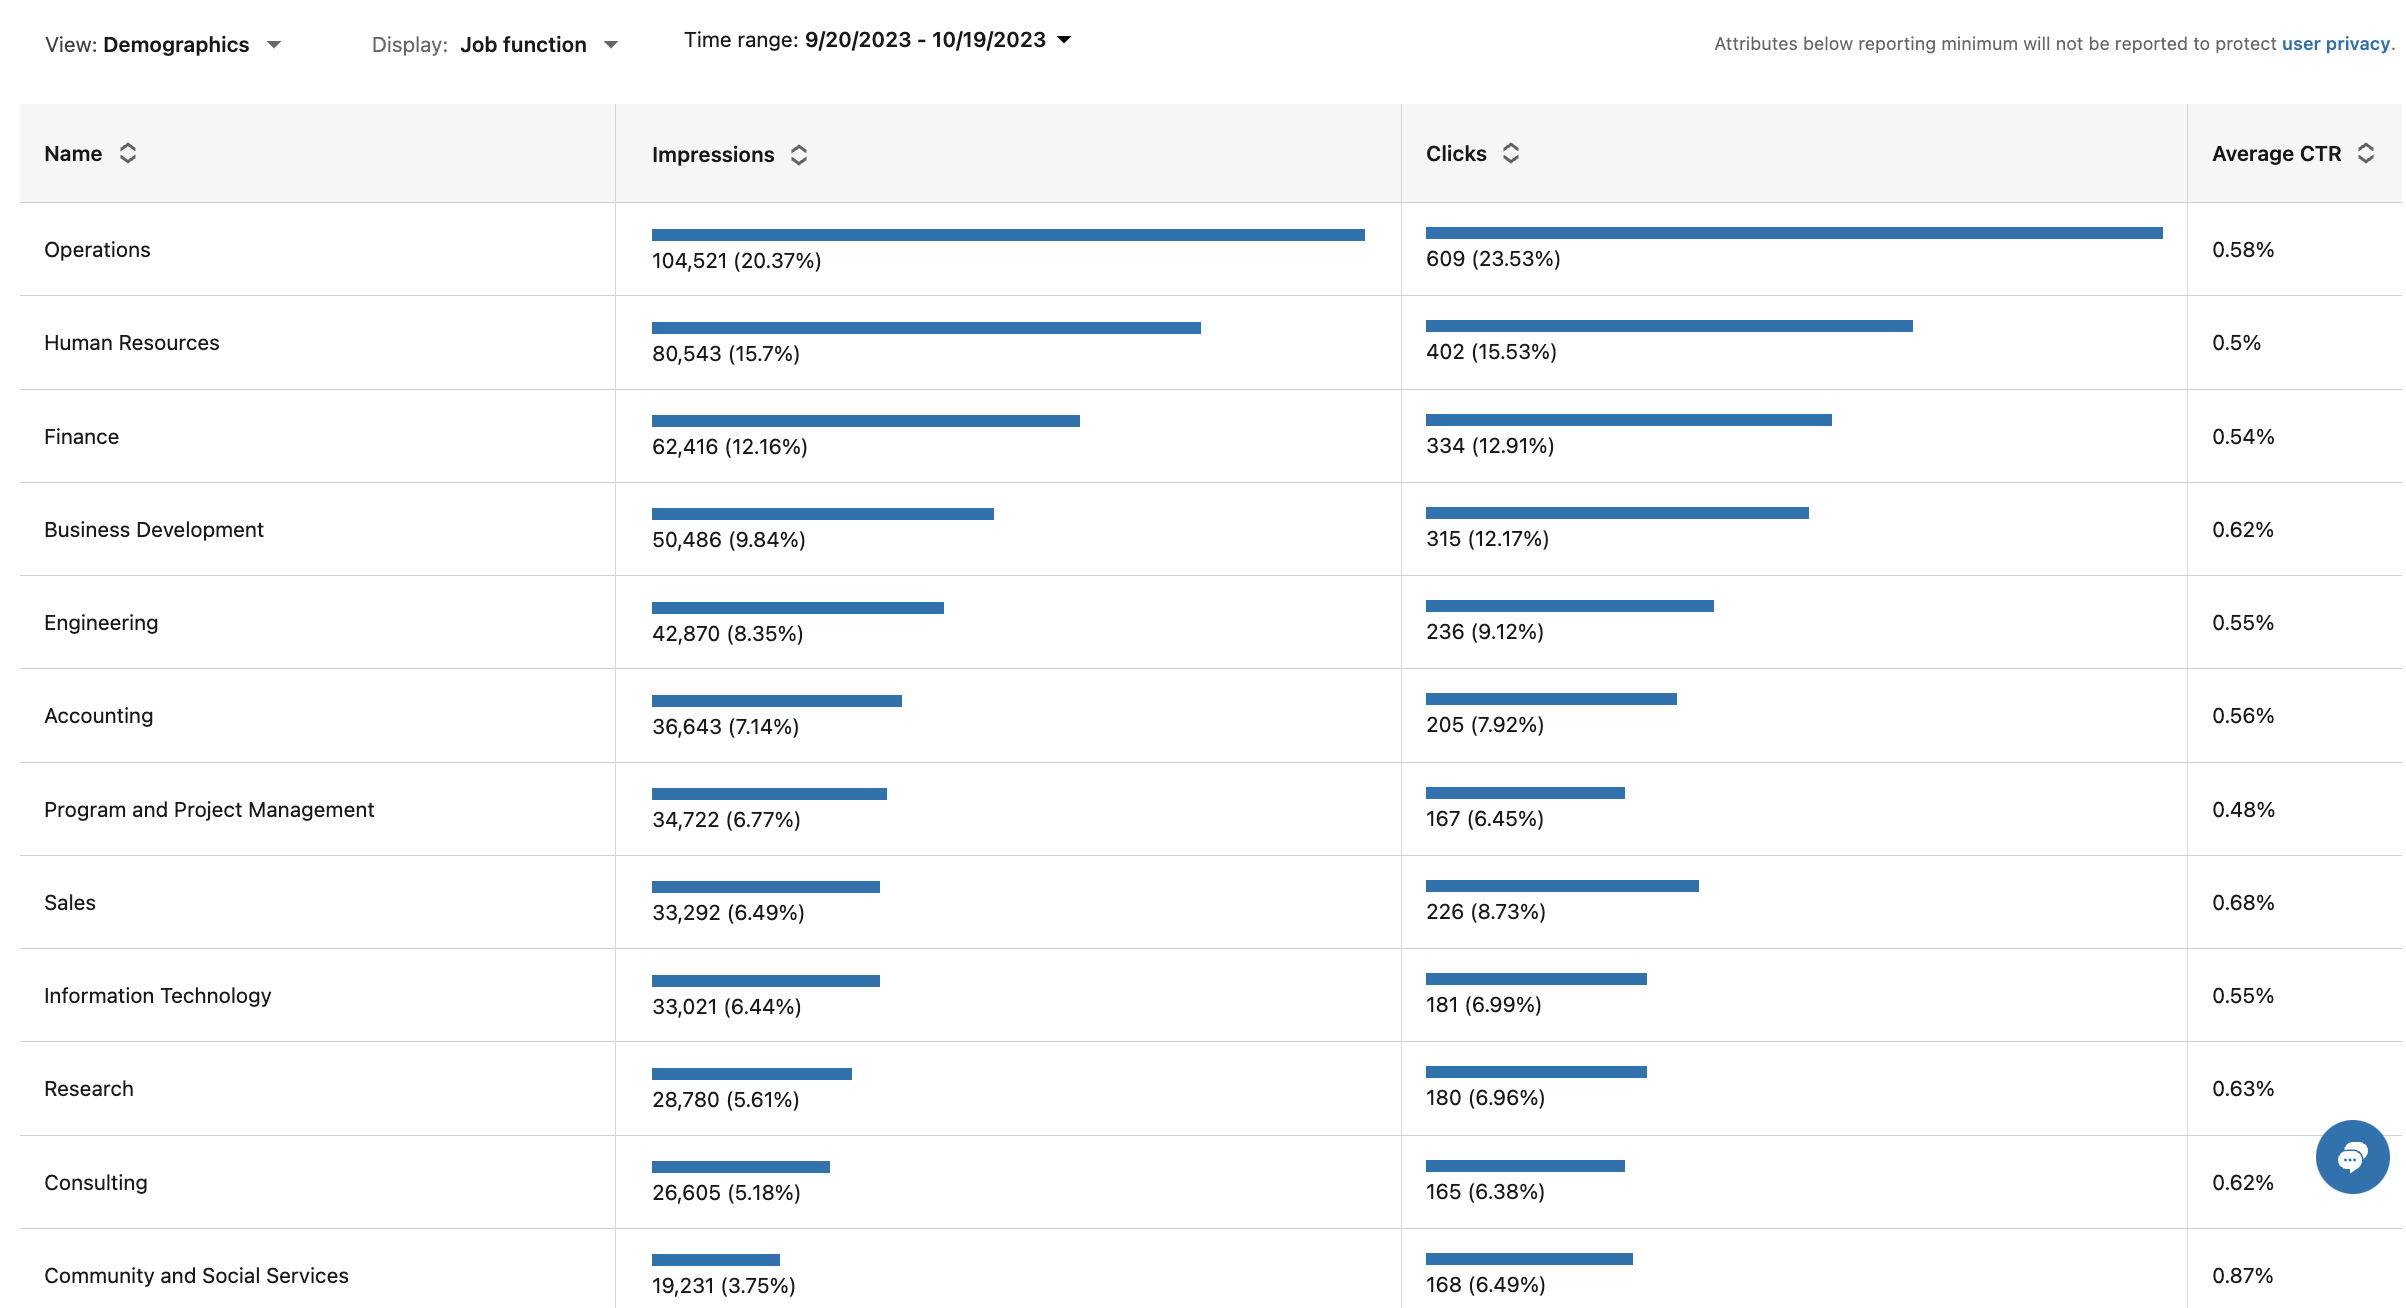Select the Sales row name
2406x1308 pixels.
(70, 903)
